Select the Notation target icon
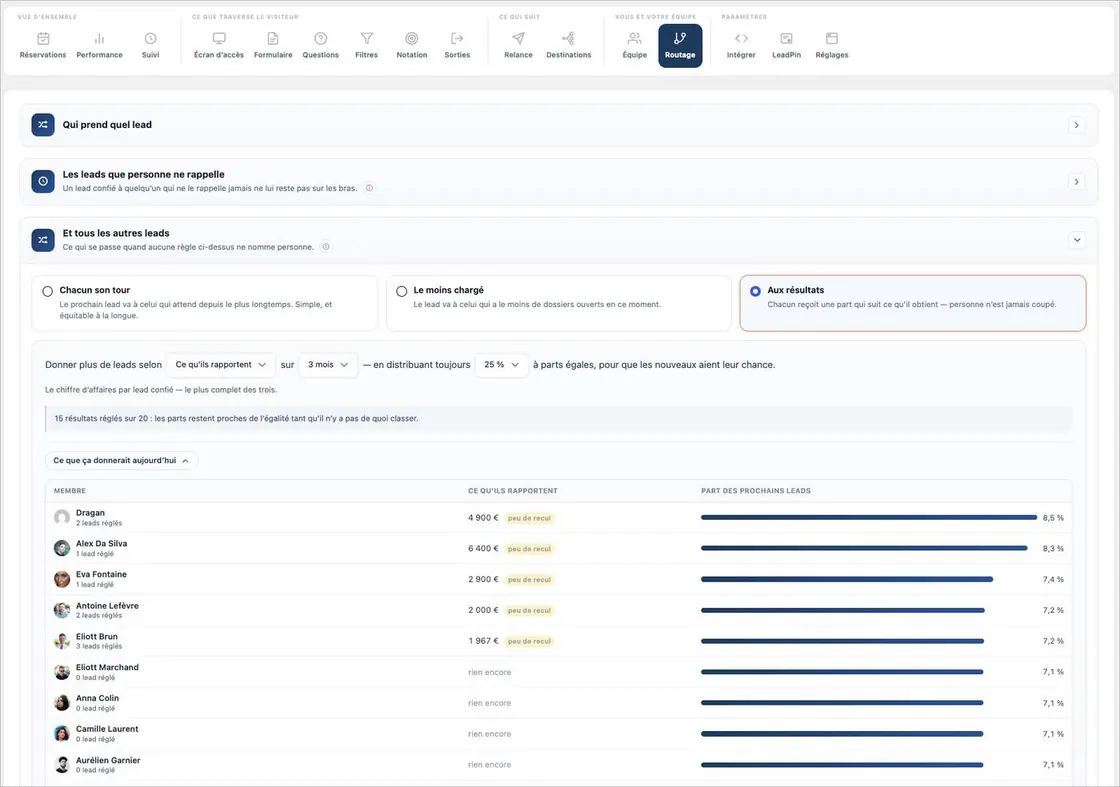The width and height of the screenshot is (1120, 787). coord(411,39)
